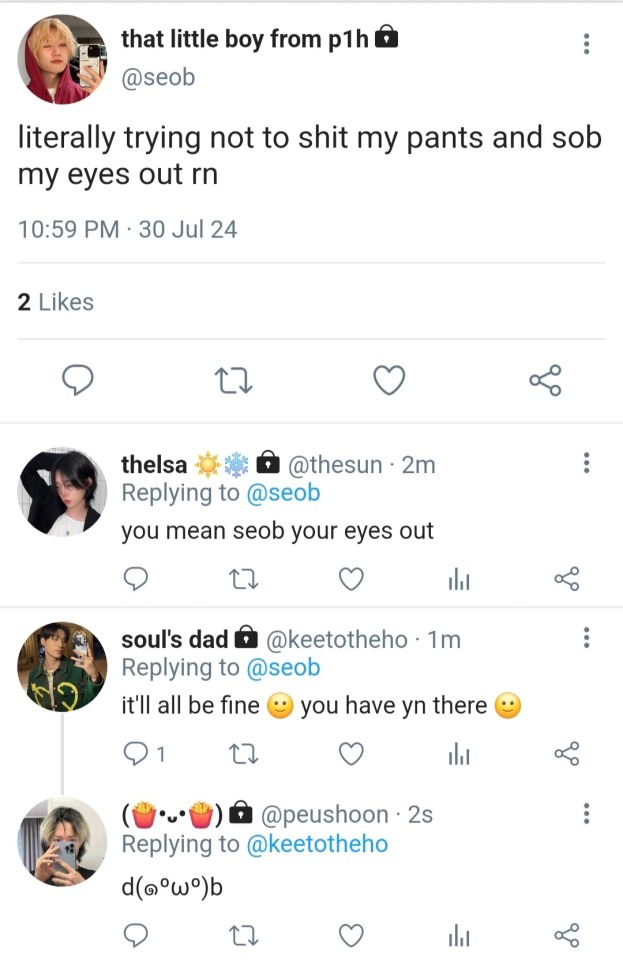Share soul's dad's reply

coord(567,754)
